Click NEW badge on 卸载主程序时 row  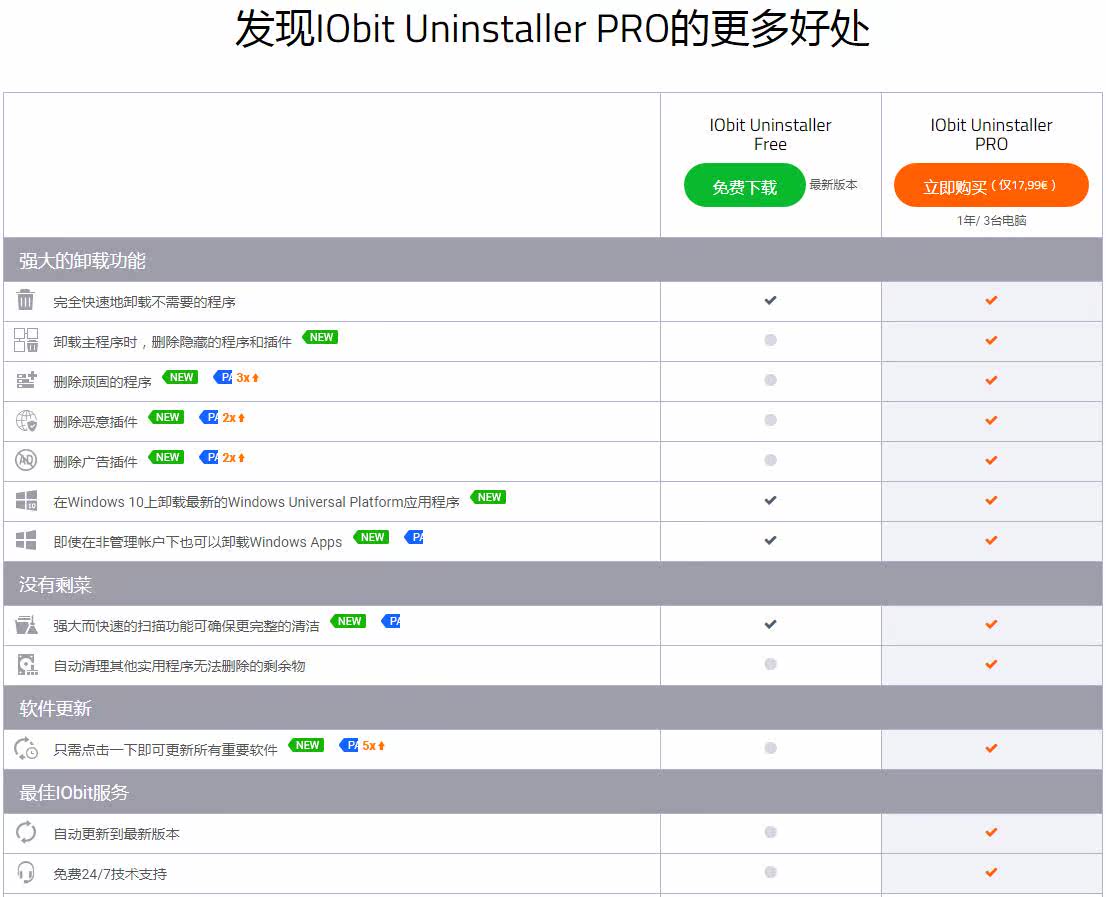pyautogui.click(x=320, y=337)
